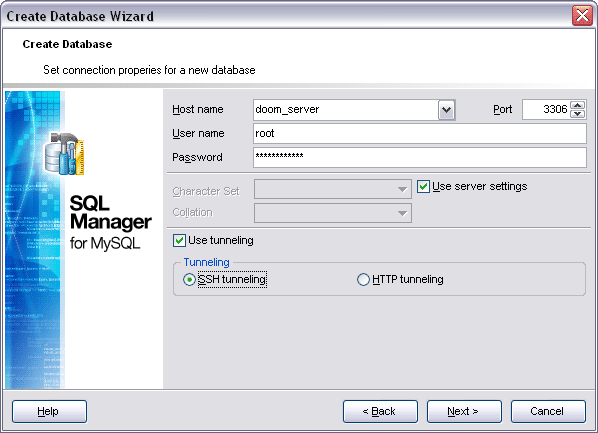Proceed with the Next button
This screenshot has height=433, width=598.
coord(464,411)
